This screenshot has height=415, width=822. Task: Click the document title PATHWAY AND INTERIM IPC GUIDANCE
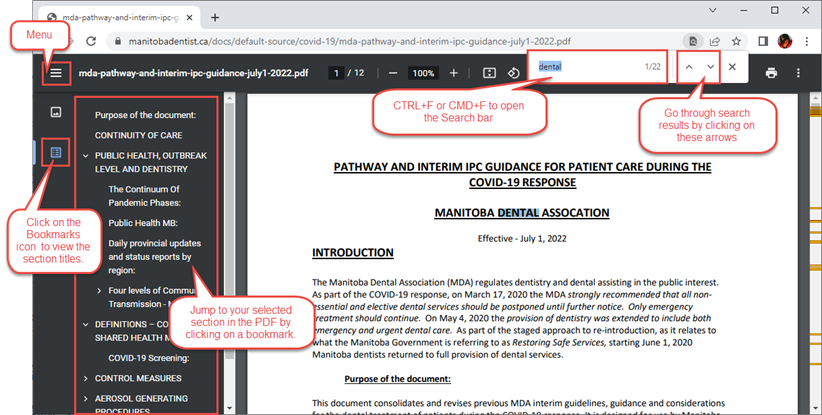pyautogui.click(x=522, y=174)
